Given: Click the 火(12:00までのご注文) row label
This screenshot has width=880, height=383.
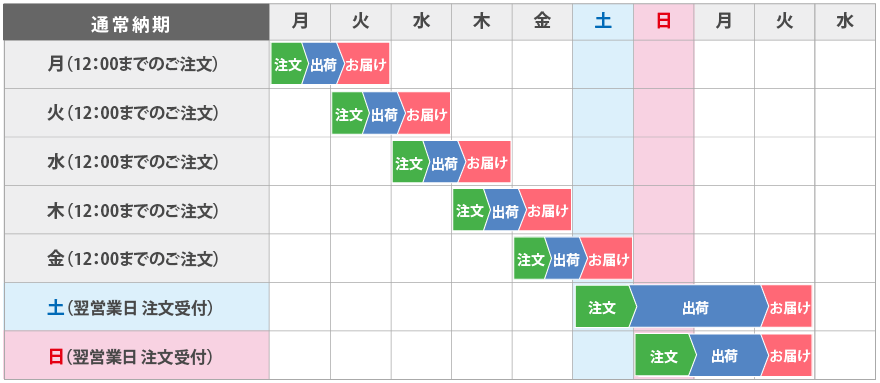Looking at the screenshot, I should (x=136, y=113).
